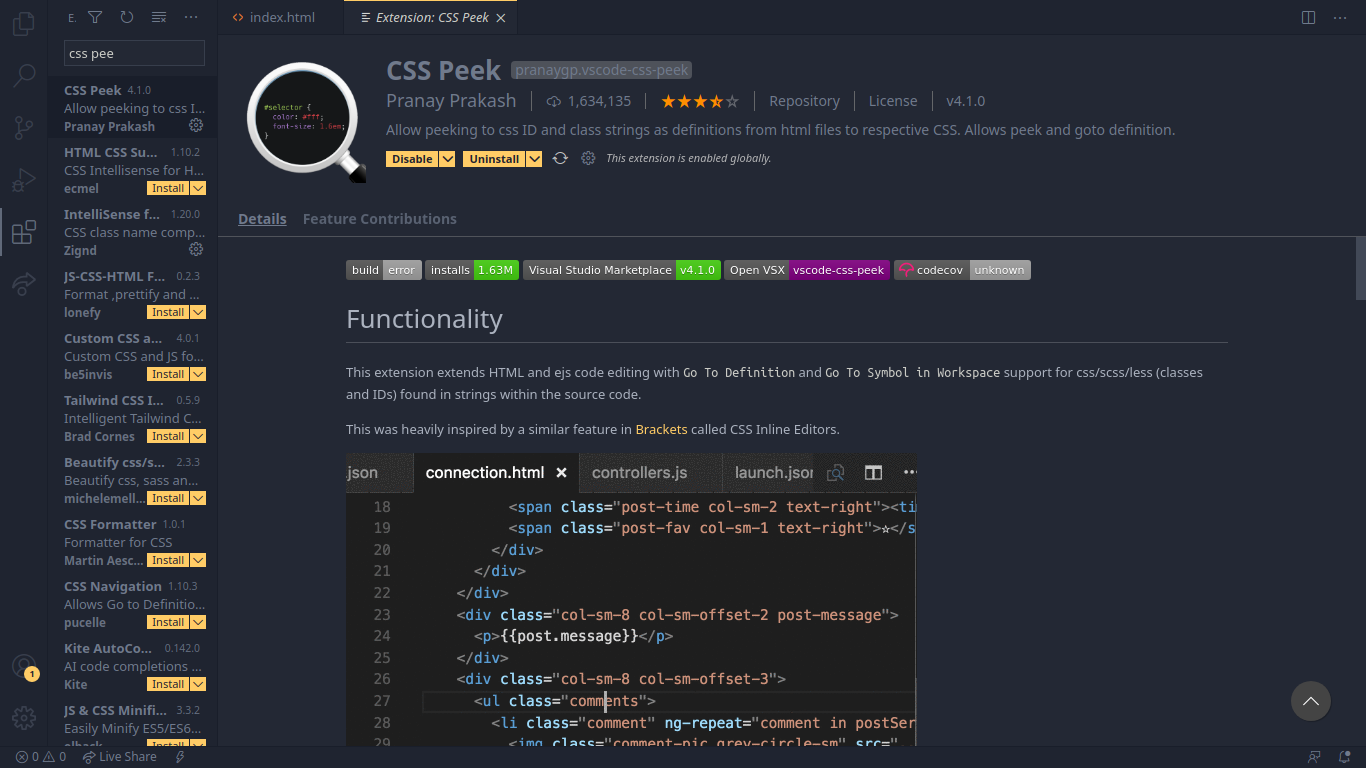Follow the Brackets hyperlink
The width and height of the screenshot is (1366, 768).
(x=661, y=429)
